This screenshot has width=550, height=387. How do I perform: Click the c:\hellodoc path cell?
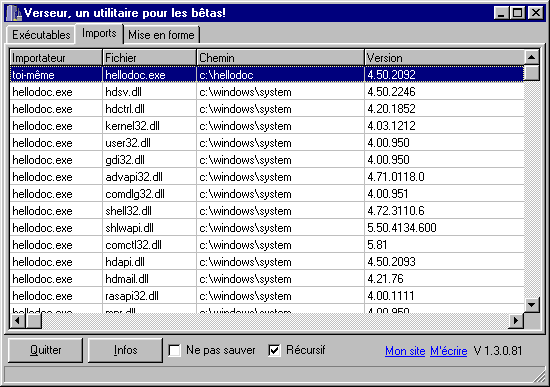click(x=280, y=75)
